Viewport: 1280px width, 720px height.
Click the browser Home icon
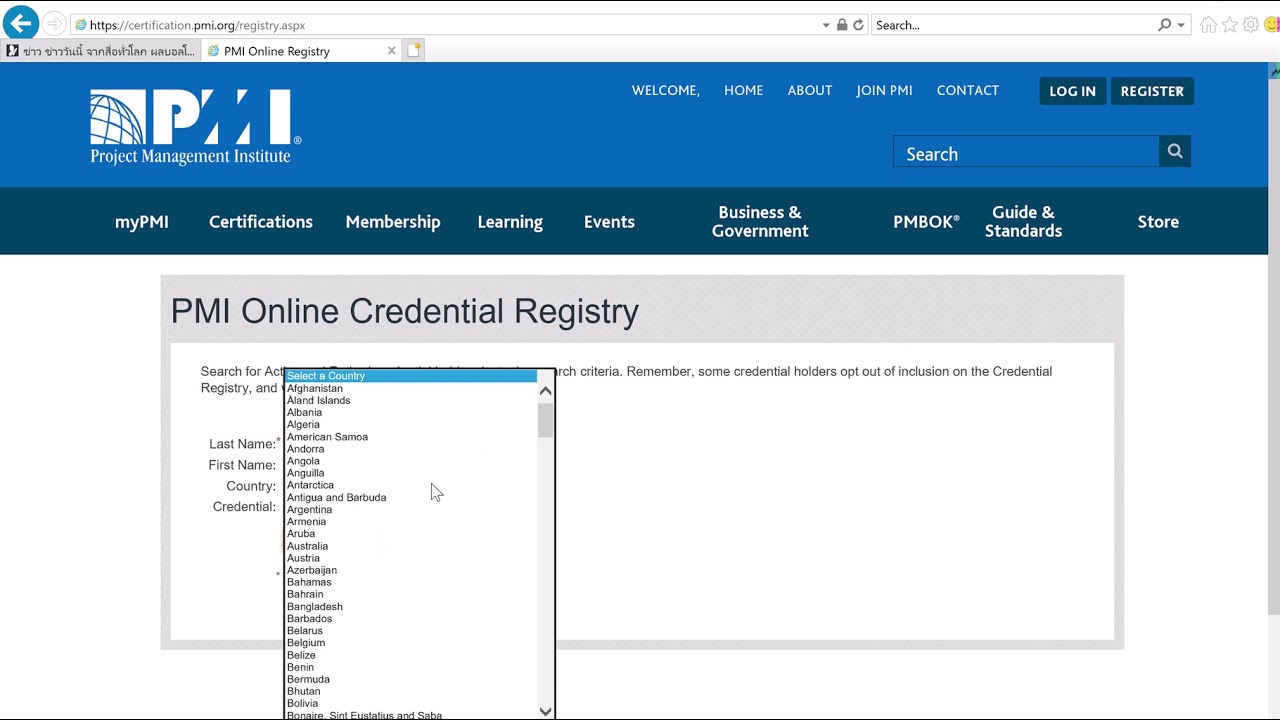point(1209,25)
